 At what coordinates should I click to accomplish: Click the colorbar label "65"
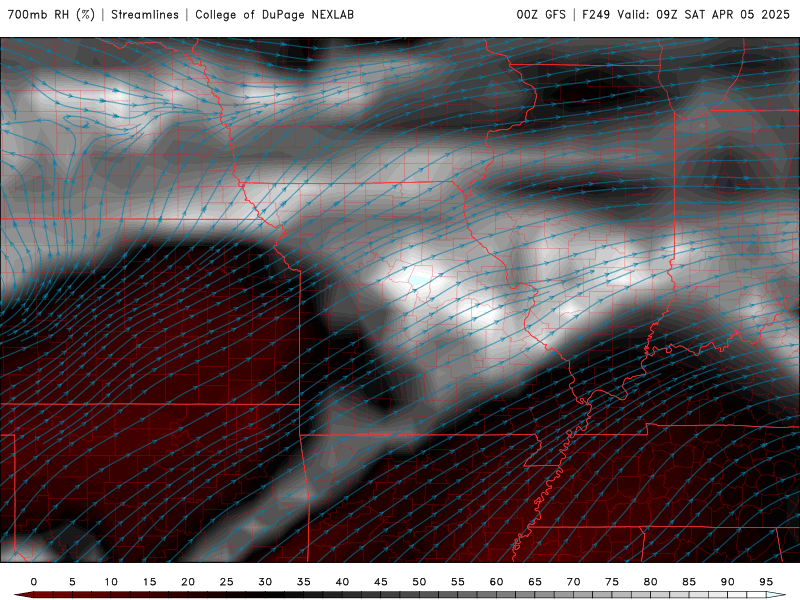535,582
